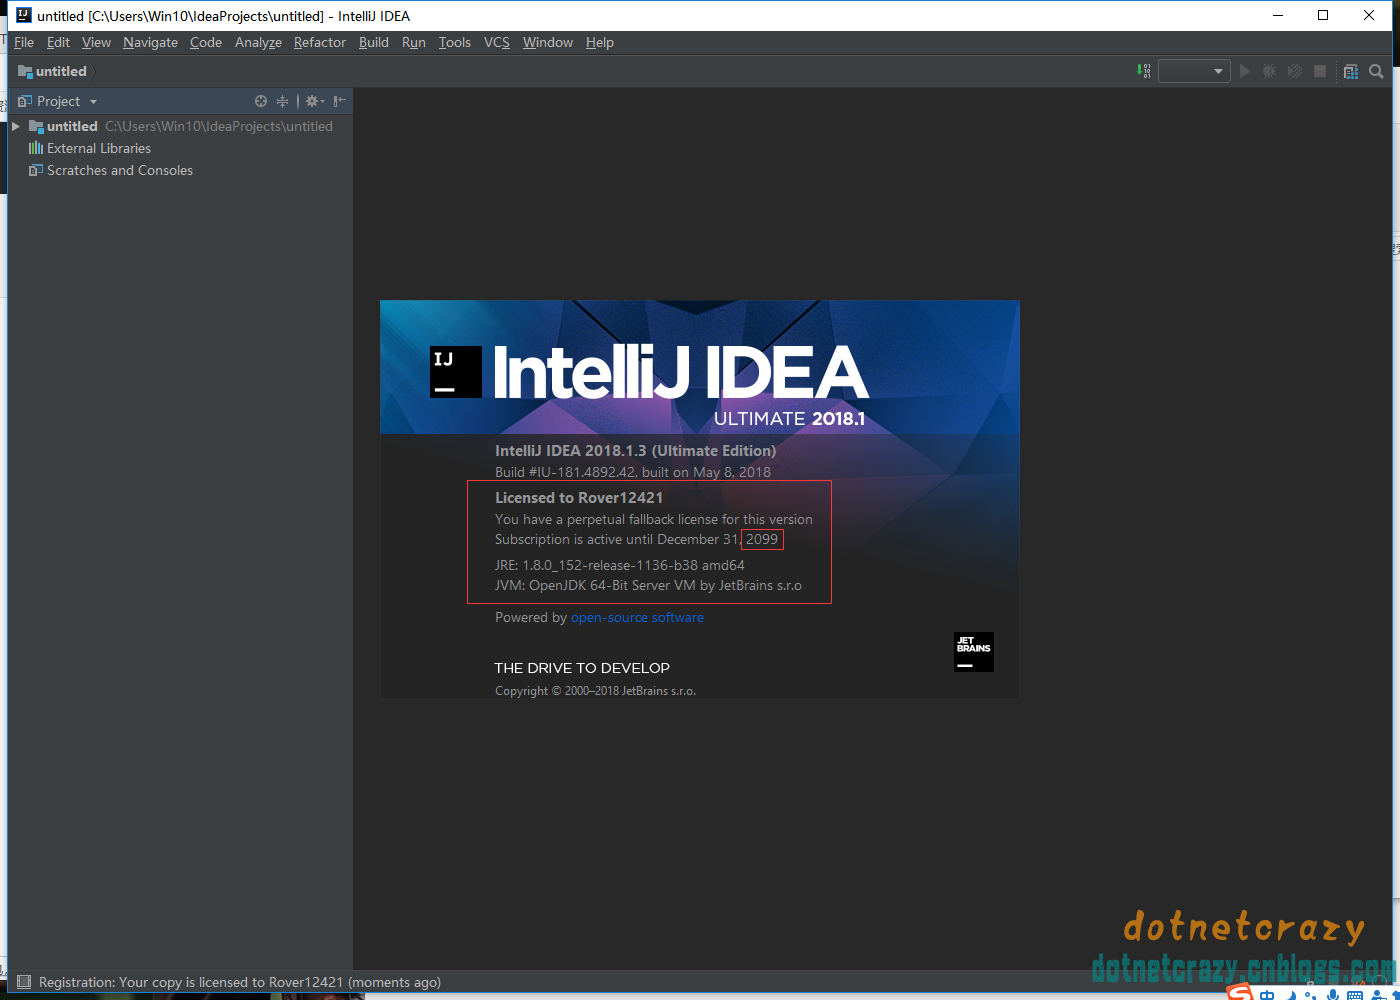Click the untitled breadcrumb in navigation bar
The image size is (1400, 1000).
tap(53, 71)
